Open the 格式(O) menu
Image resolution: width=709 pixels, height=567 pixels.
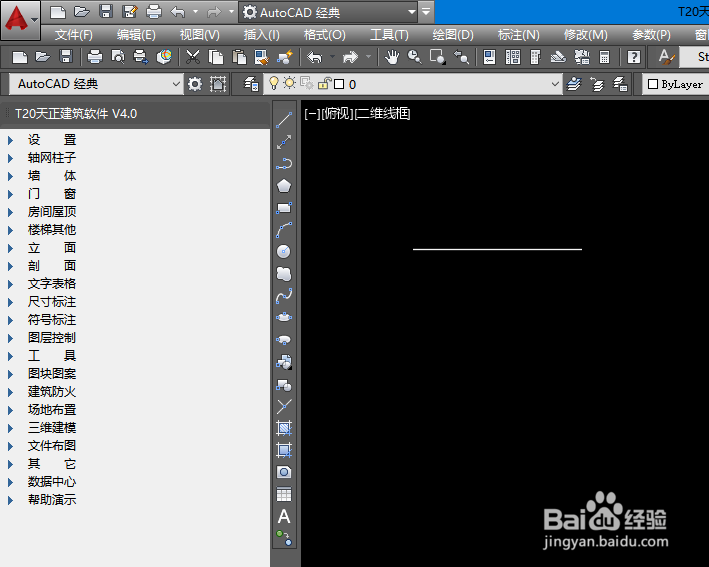point(325,35)
